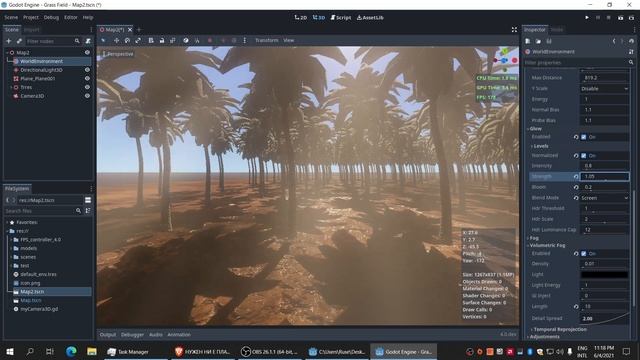Screen dimensions: 640x360
Task: Open the Project menu
Action: point(31,18)
